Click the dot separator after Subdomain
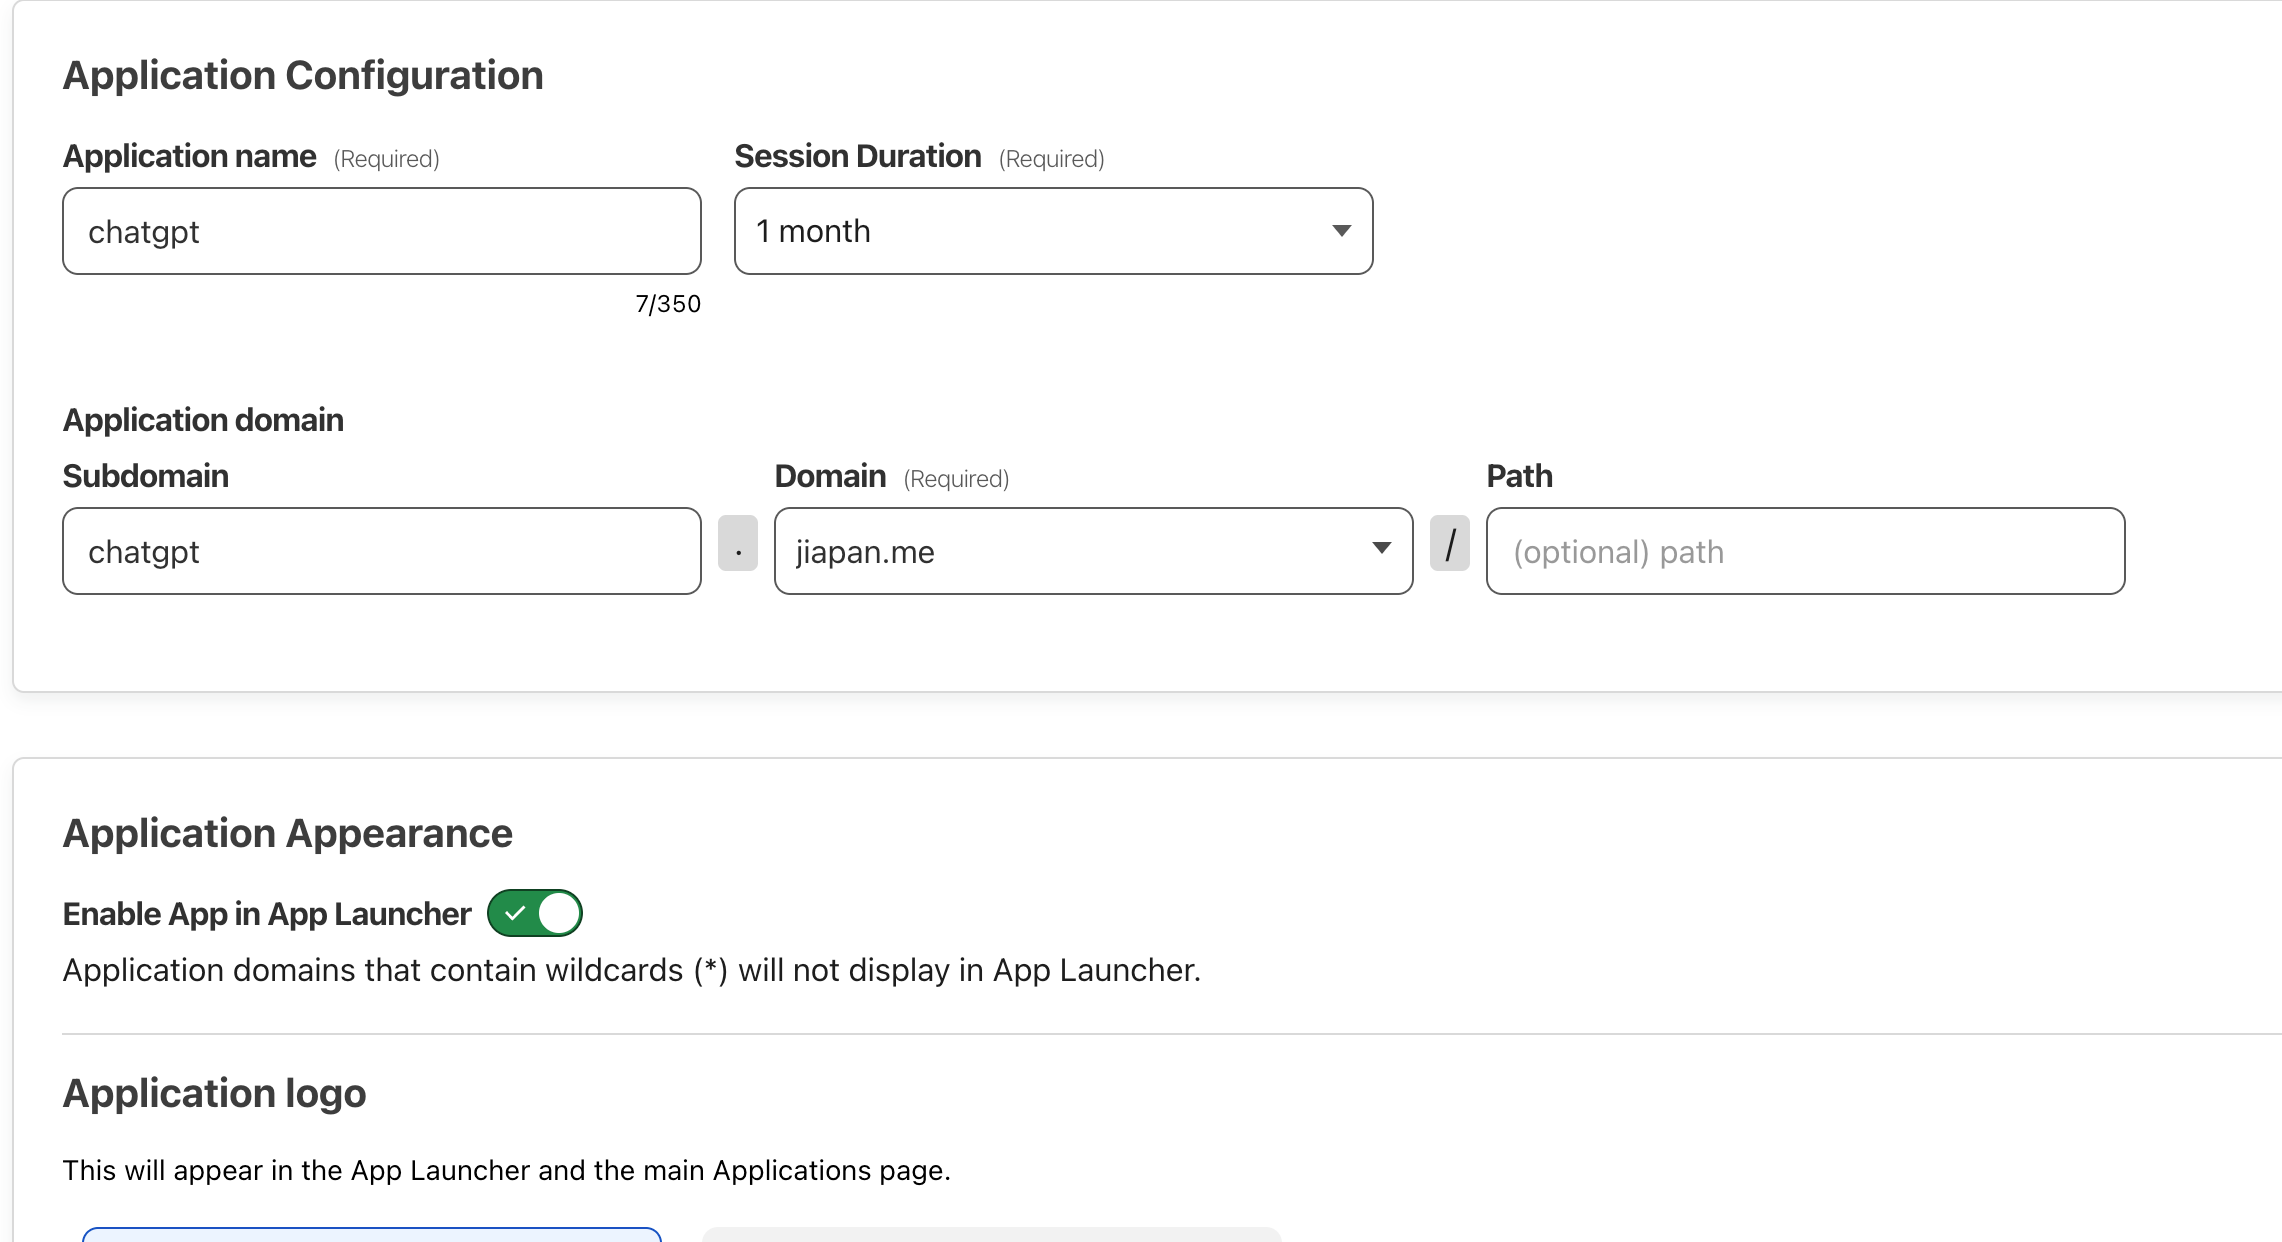Image resolution: width=2282 pixels, height=1242 pixels. pyautogui.click(x=738, y=544)
